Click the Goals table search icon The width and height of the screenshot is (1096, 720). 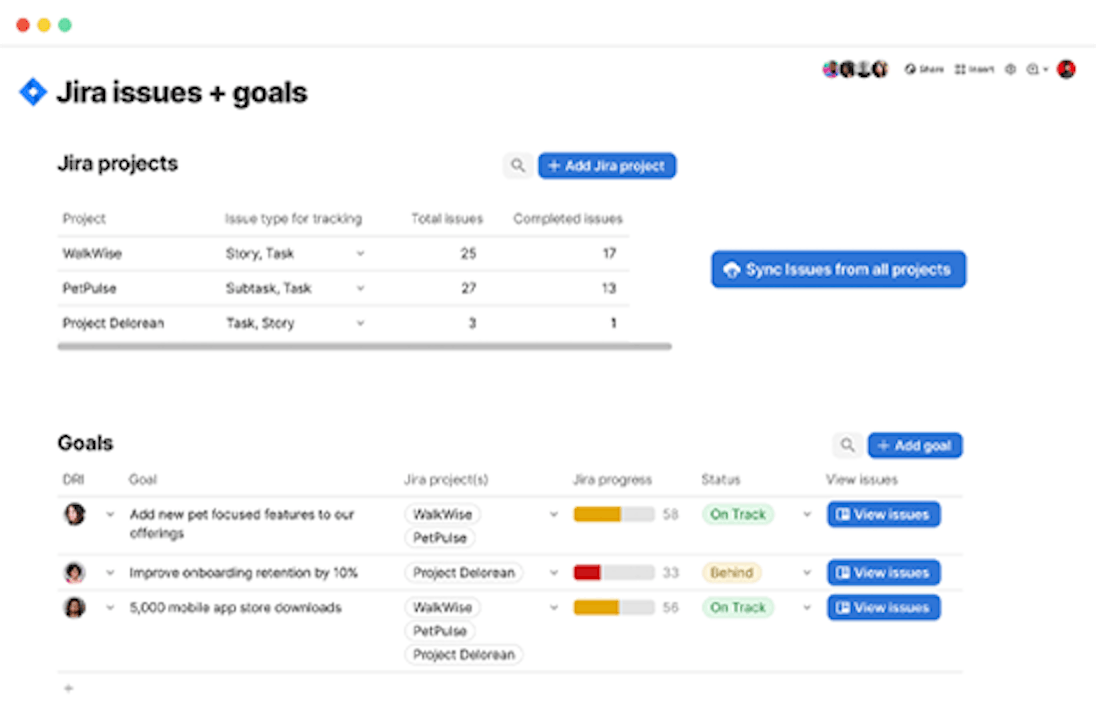click(x=847, y=446)
